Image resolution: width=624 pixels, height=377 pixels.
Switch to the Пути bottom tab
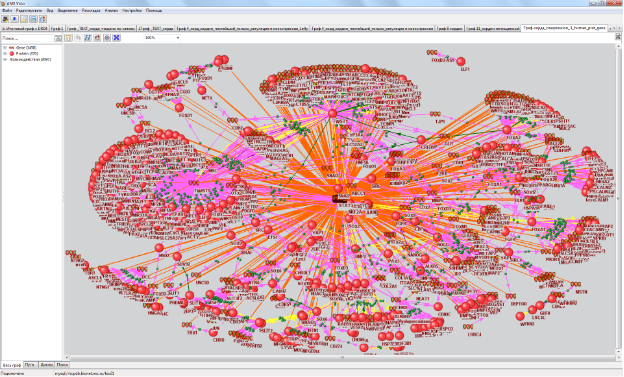pos(30,365)
